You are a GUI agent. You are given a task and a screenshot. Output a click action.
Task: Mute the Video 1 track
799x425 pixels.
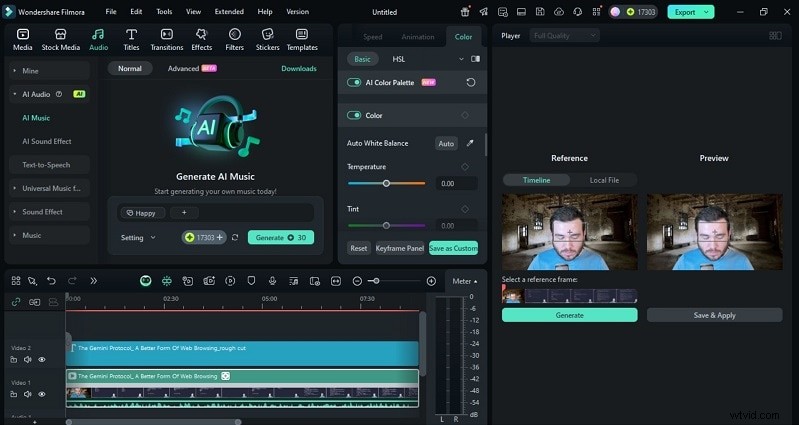[x=28, y=394]
